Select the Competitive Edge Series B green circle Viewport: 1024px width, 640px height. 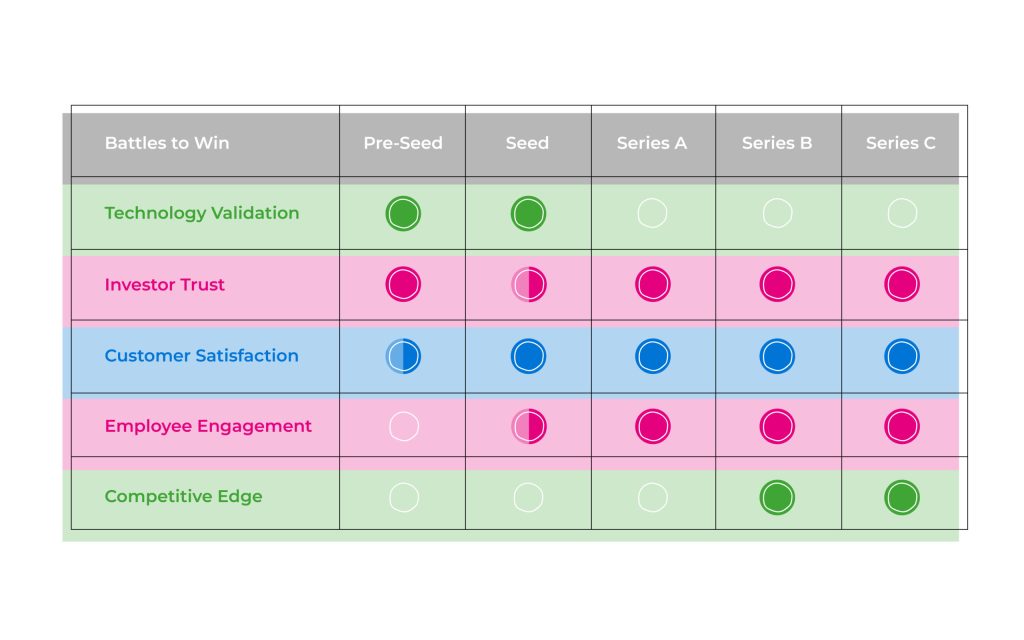[x=777, y=498]
